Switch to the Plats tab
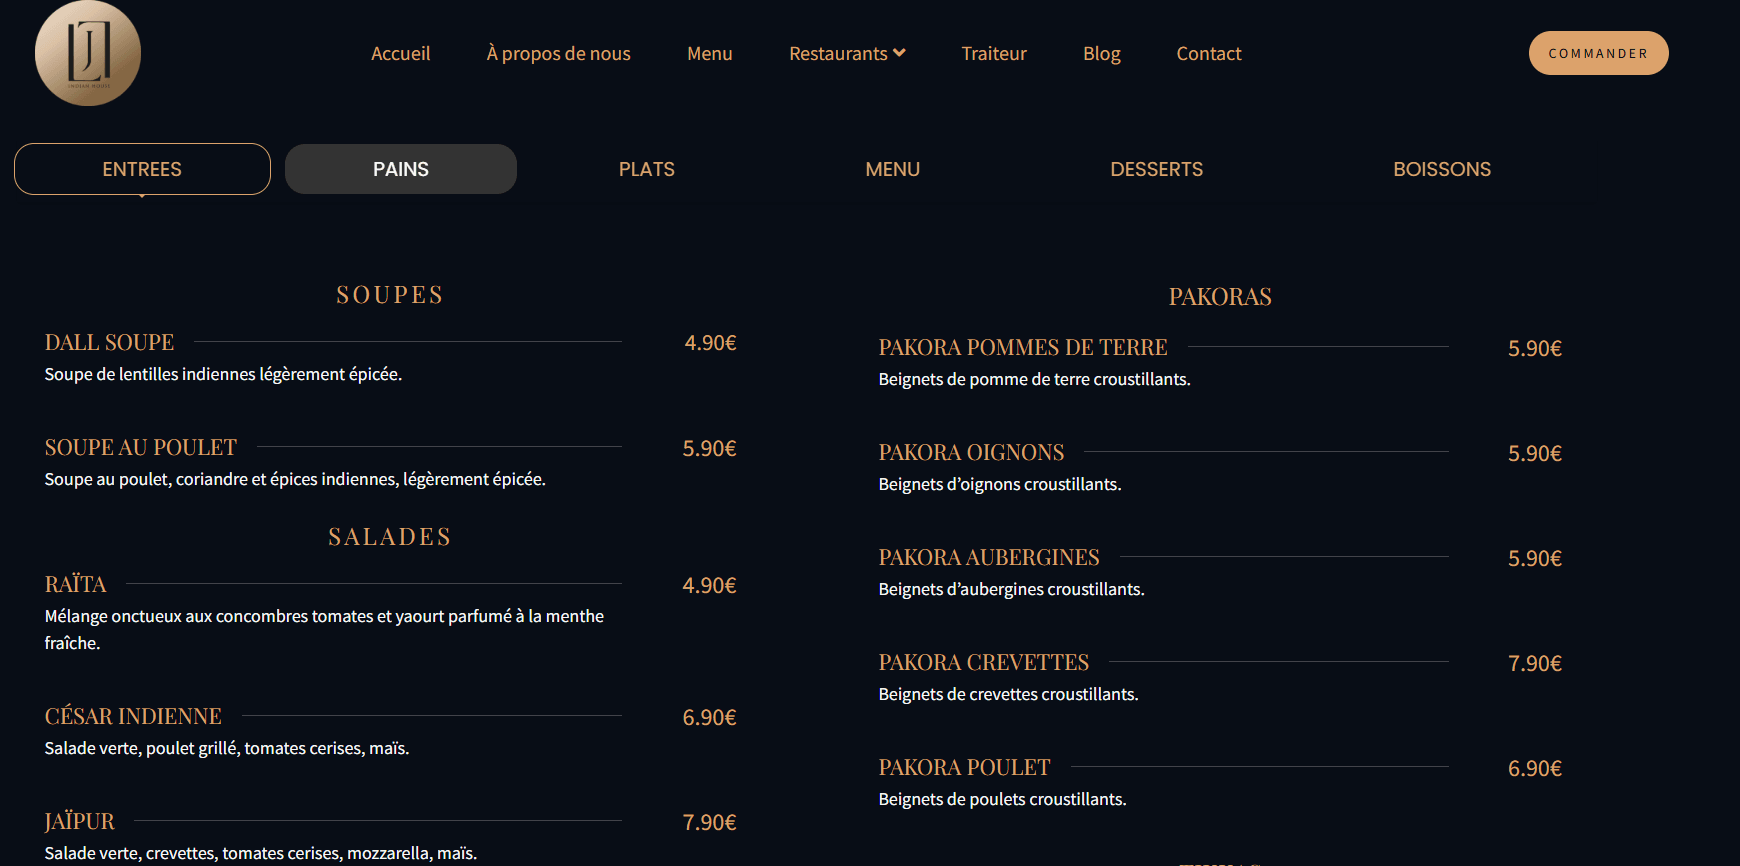The width and height of the screenshot is (1740, 866). click(x=646, y=169)
